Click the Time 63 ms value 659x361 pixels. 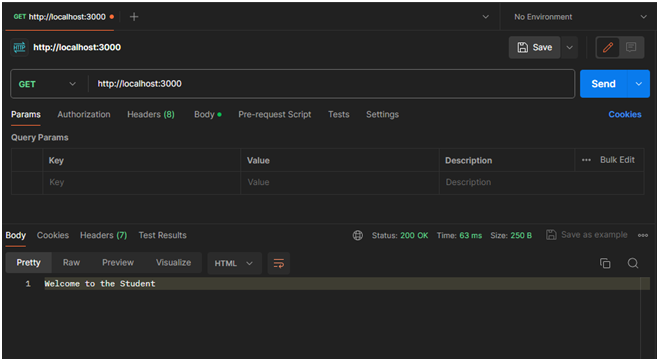pos(470,235)
